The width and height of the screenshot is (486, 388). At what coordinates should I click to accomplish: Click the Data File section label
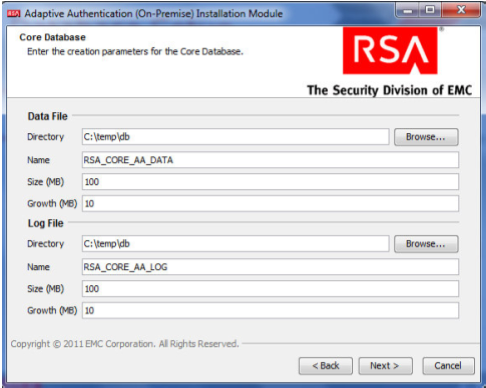(48, 116)
